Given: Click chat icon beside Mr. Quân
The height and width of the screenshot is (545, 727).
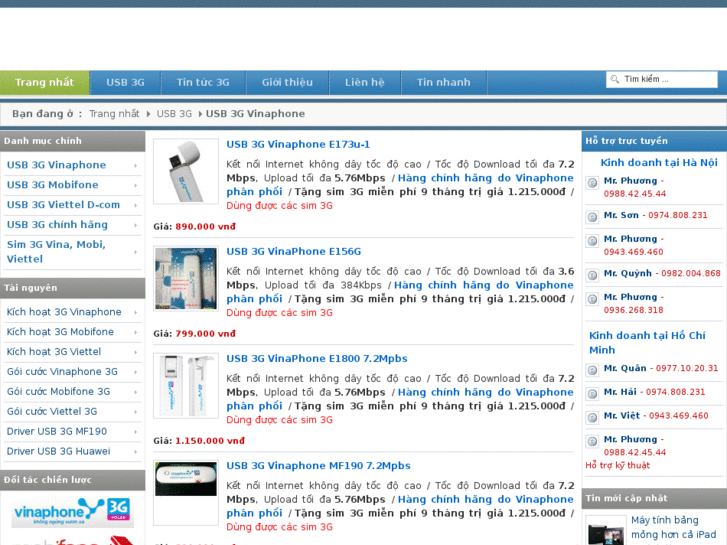Looking at the screenshot, I should coord(592,370).
